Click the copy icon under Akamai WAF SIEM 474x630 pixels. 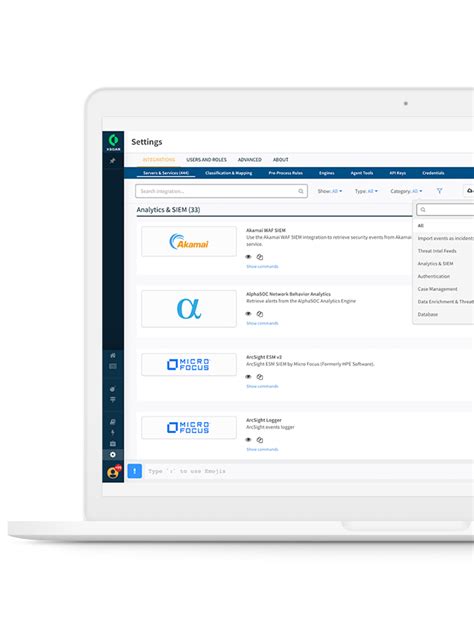tap(260, 257)
